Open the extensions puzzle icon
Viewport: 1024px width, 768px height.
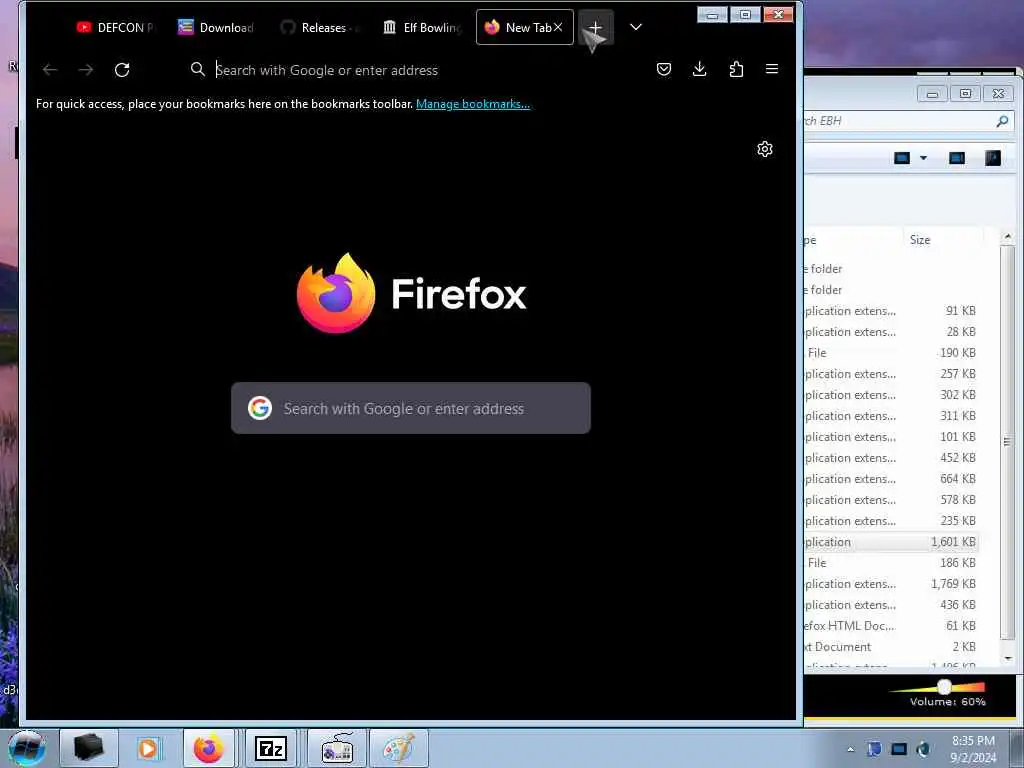(736, 69)
